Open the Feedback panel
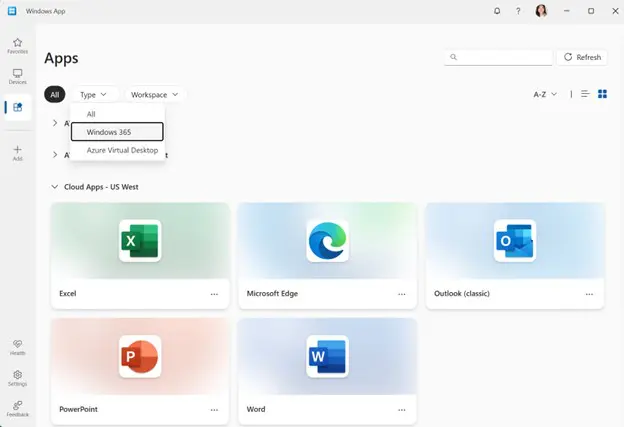This screenshot has height=427, width=624. [x=17, y=407]
